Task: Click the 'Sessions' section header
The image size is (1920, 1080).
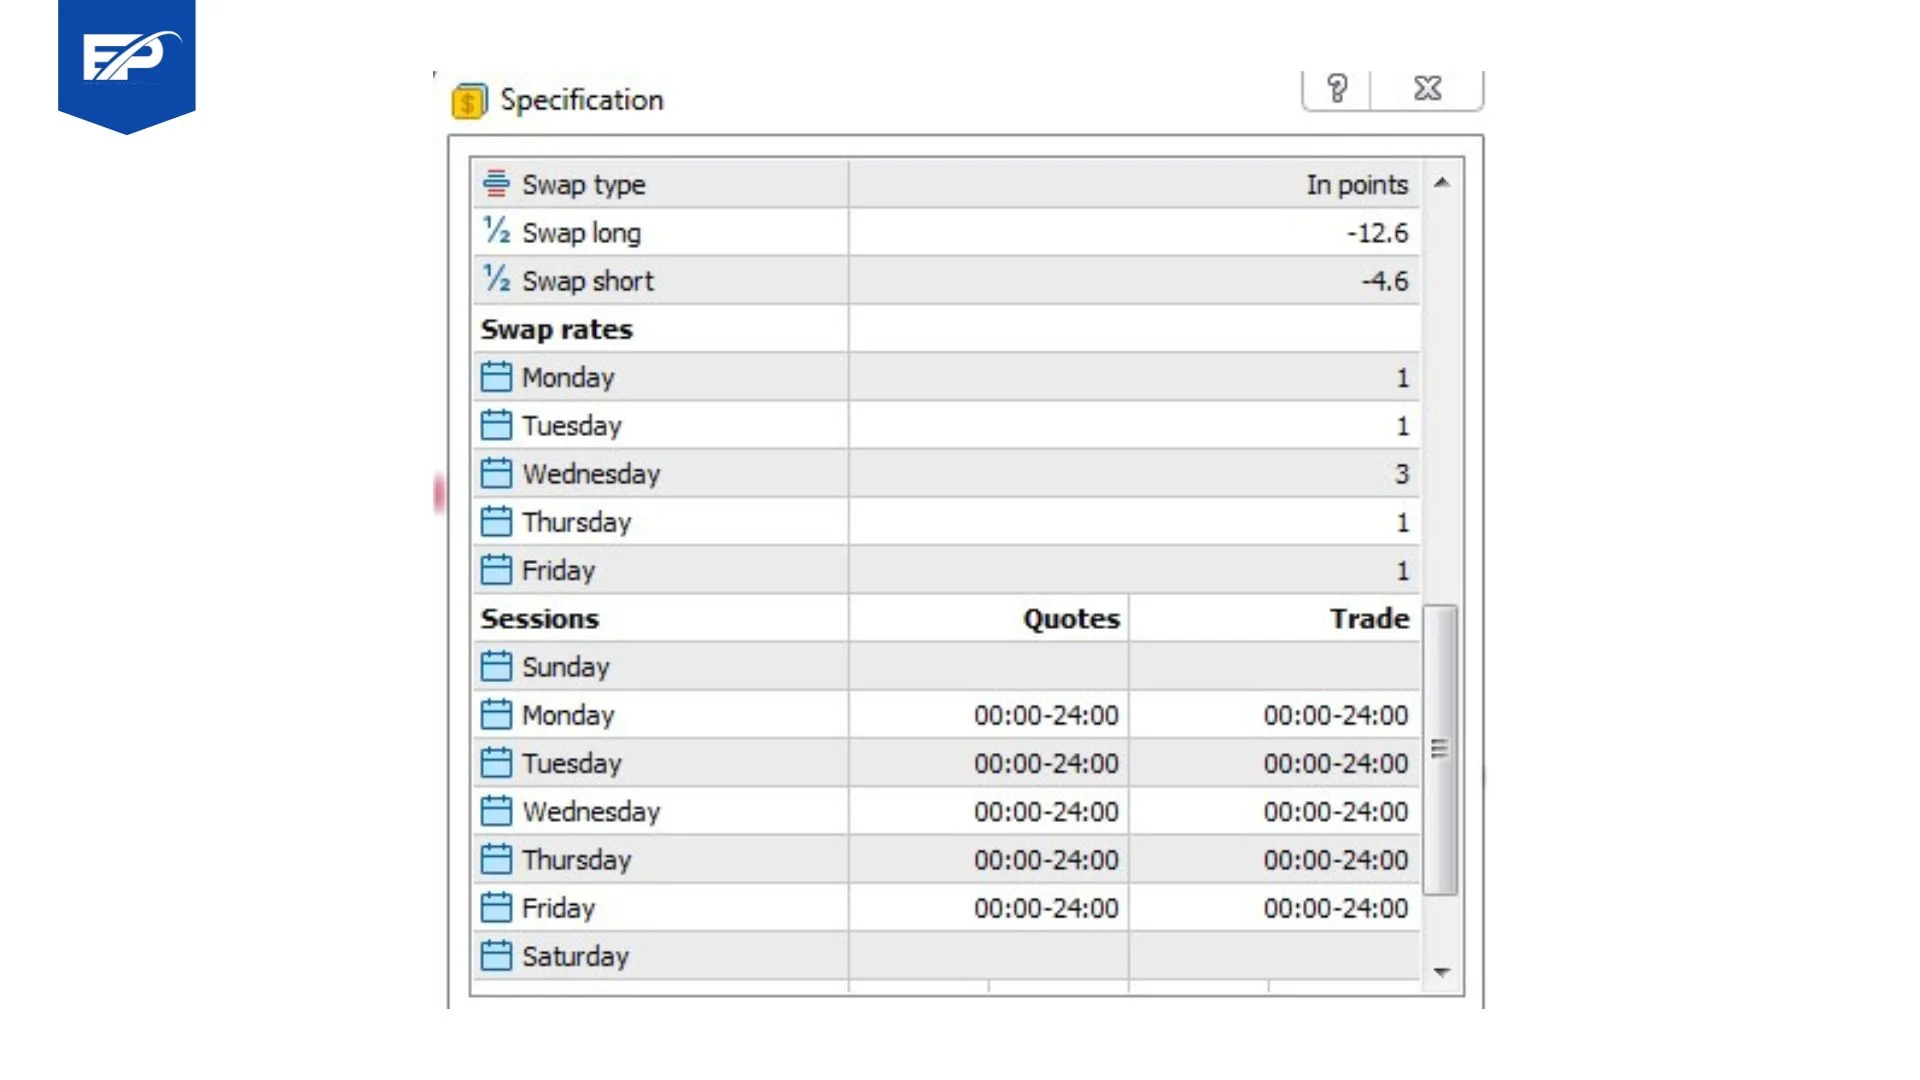Action: click(540, 618)
